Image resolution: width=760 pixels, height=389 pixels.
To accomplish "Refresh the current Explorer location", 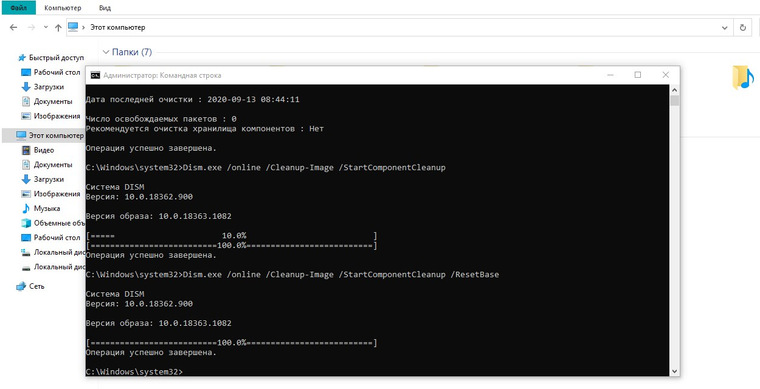I will (743, 28).
